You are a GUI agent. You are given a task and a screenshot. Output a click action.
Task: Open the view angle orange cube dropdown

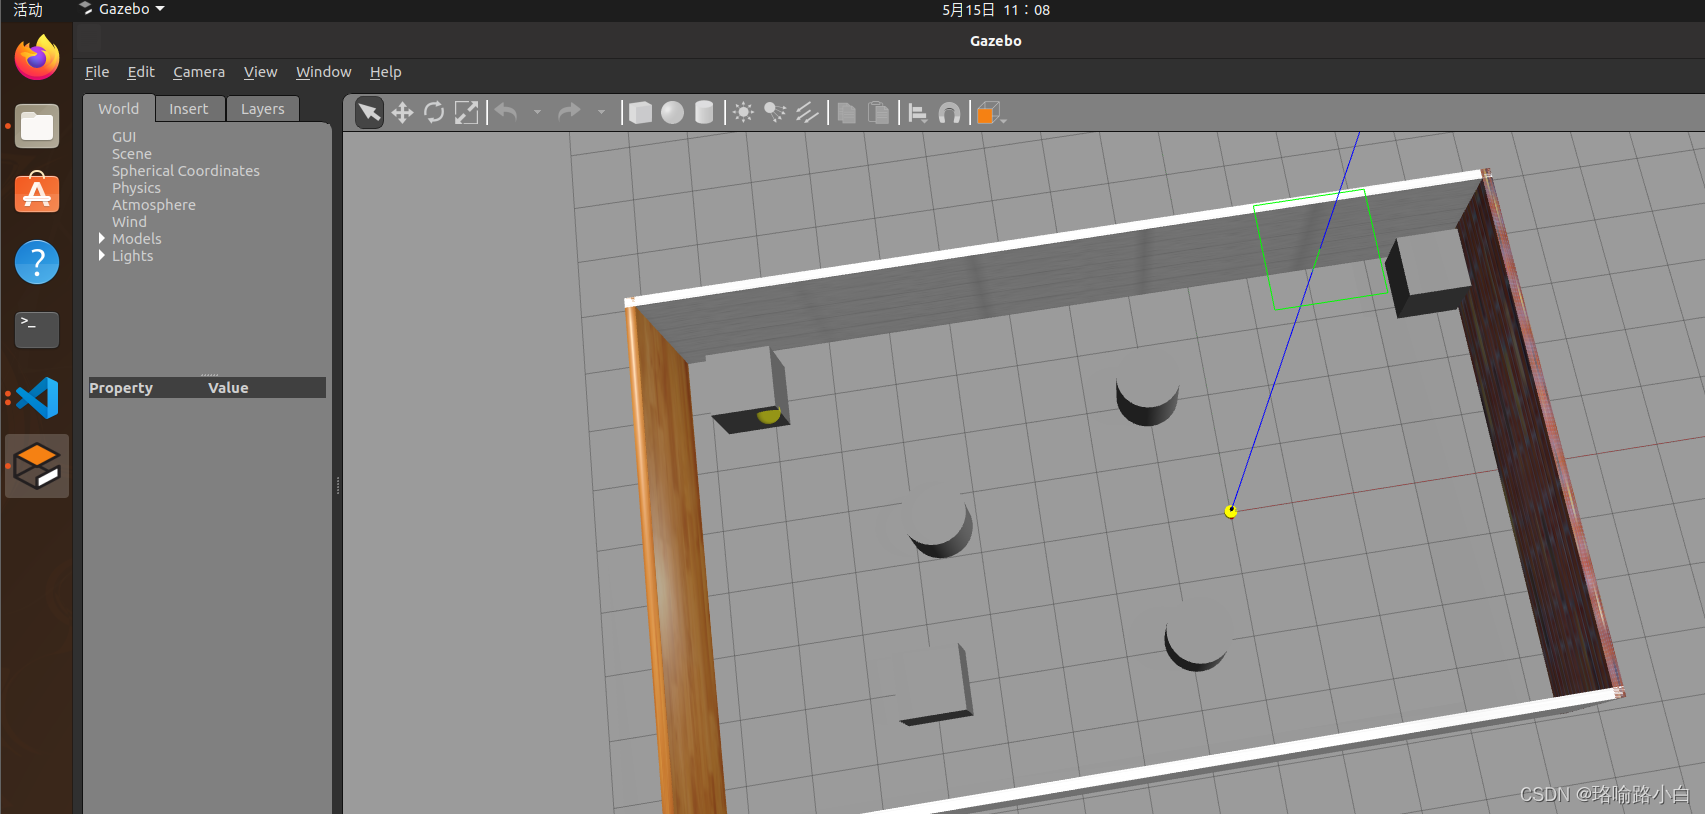(990, 113)
